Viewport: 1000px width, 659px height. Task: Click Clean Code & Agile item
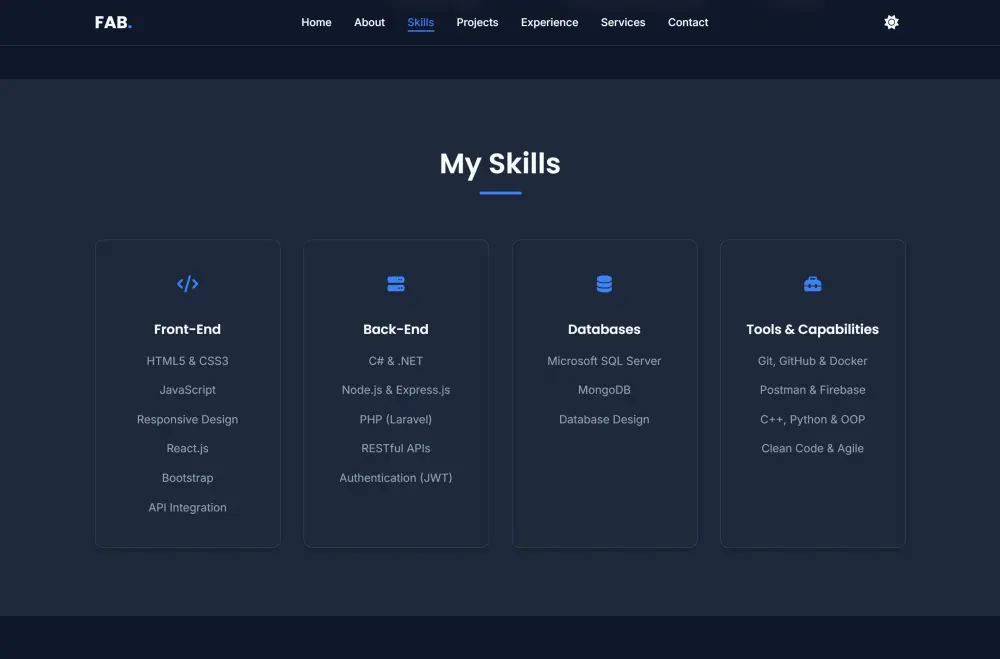coord(812,448)
